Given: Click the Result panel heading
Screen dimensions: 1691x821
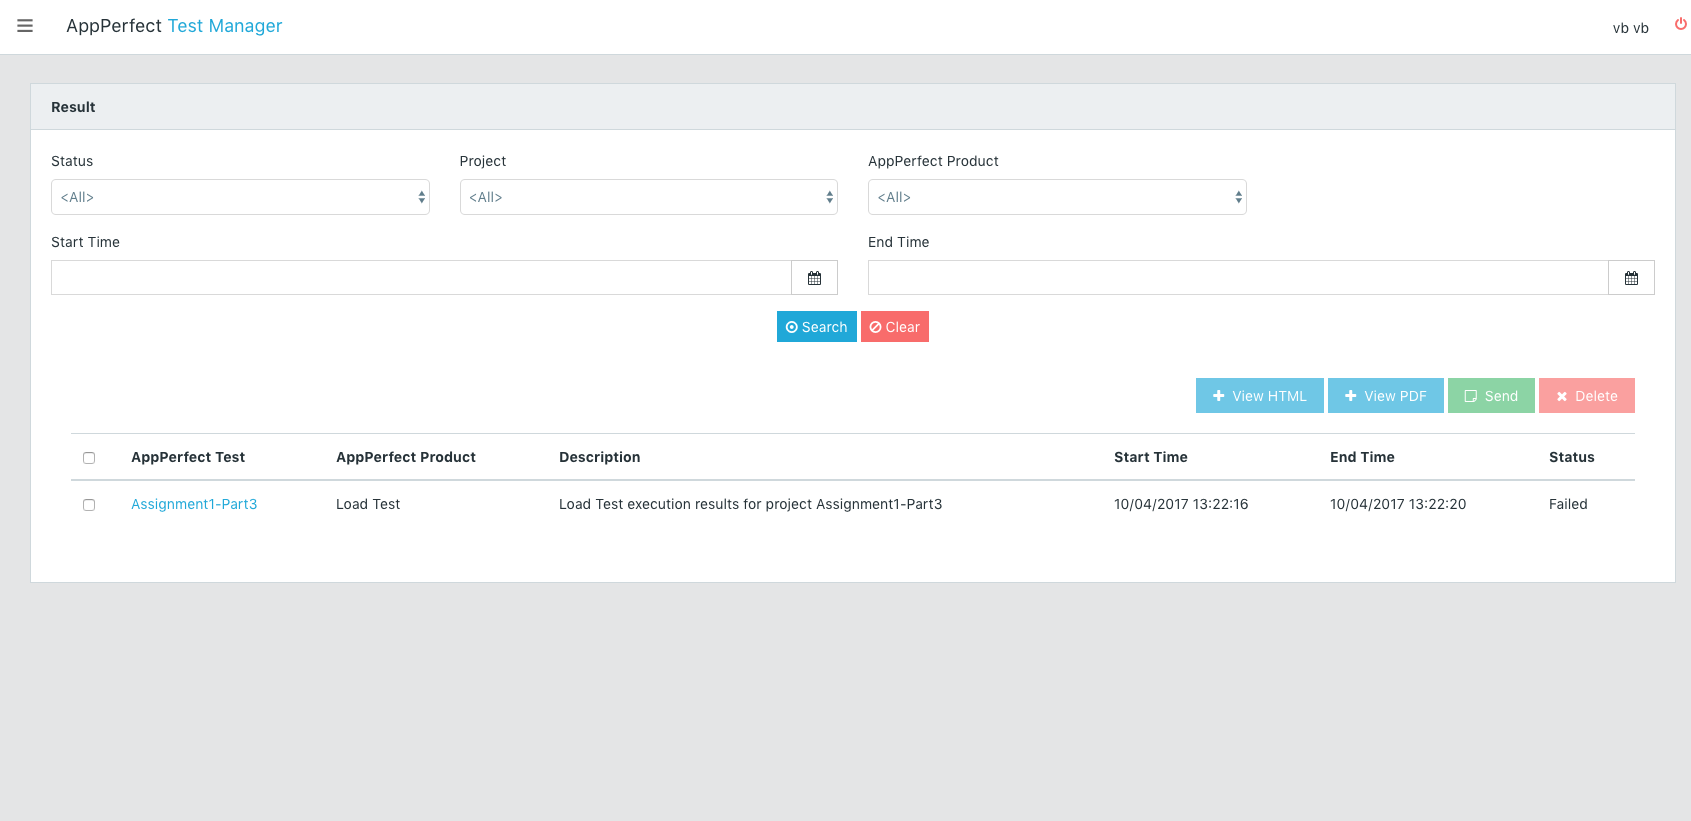Looking at the screenshot, I should tap(73, 107).
